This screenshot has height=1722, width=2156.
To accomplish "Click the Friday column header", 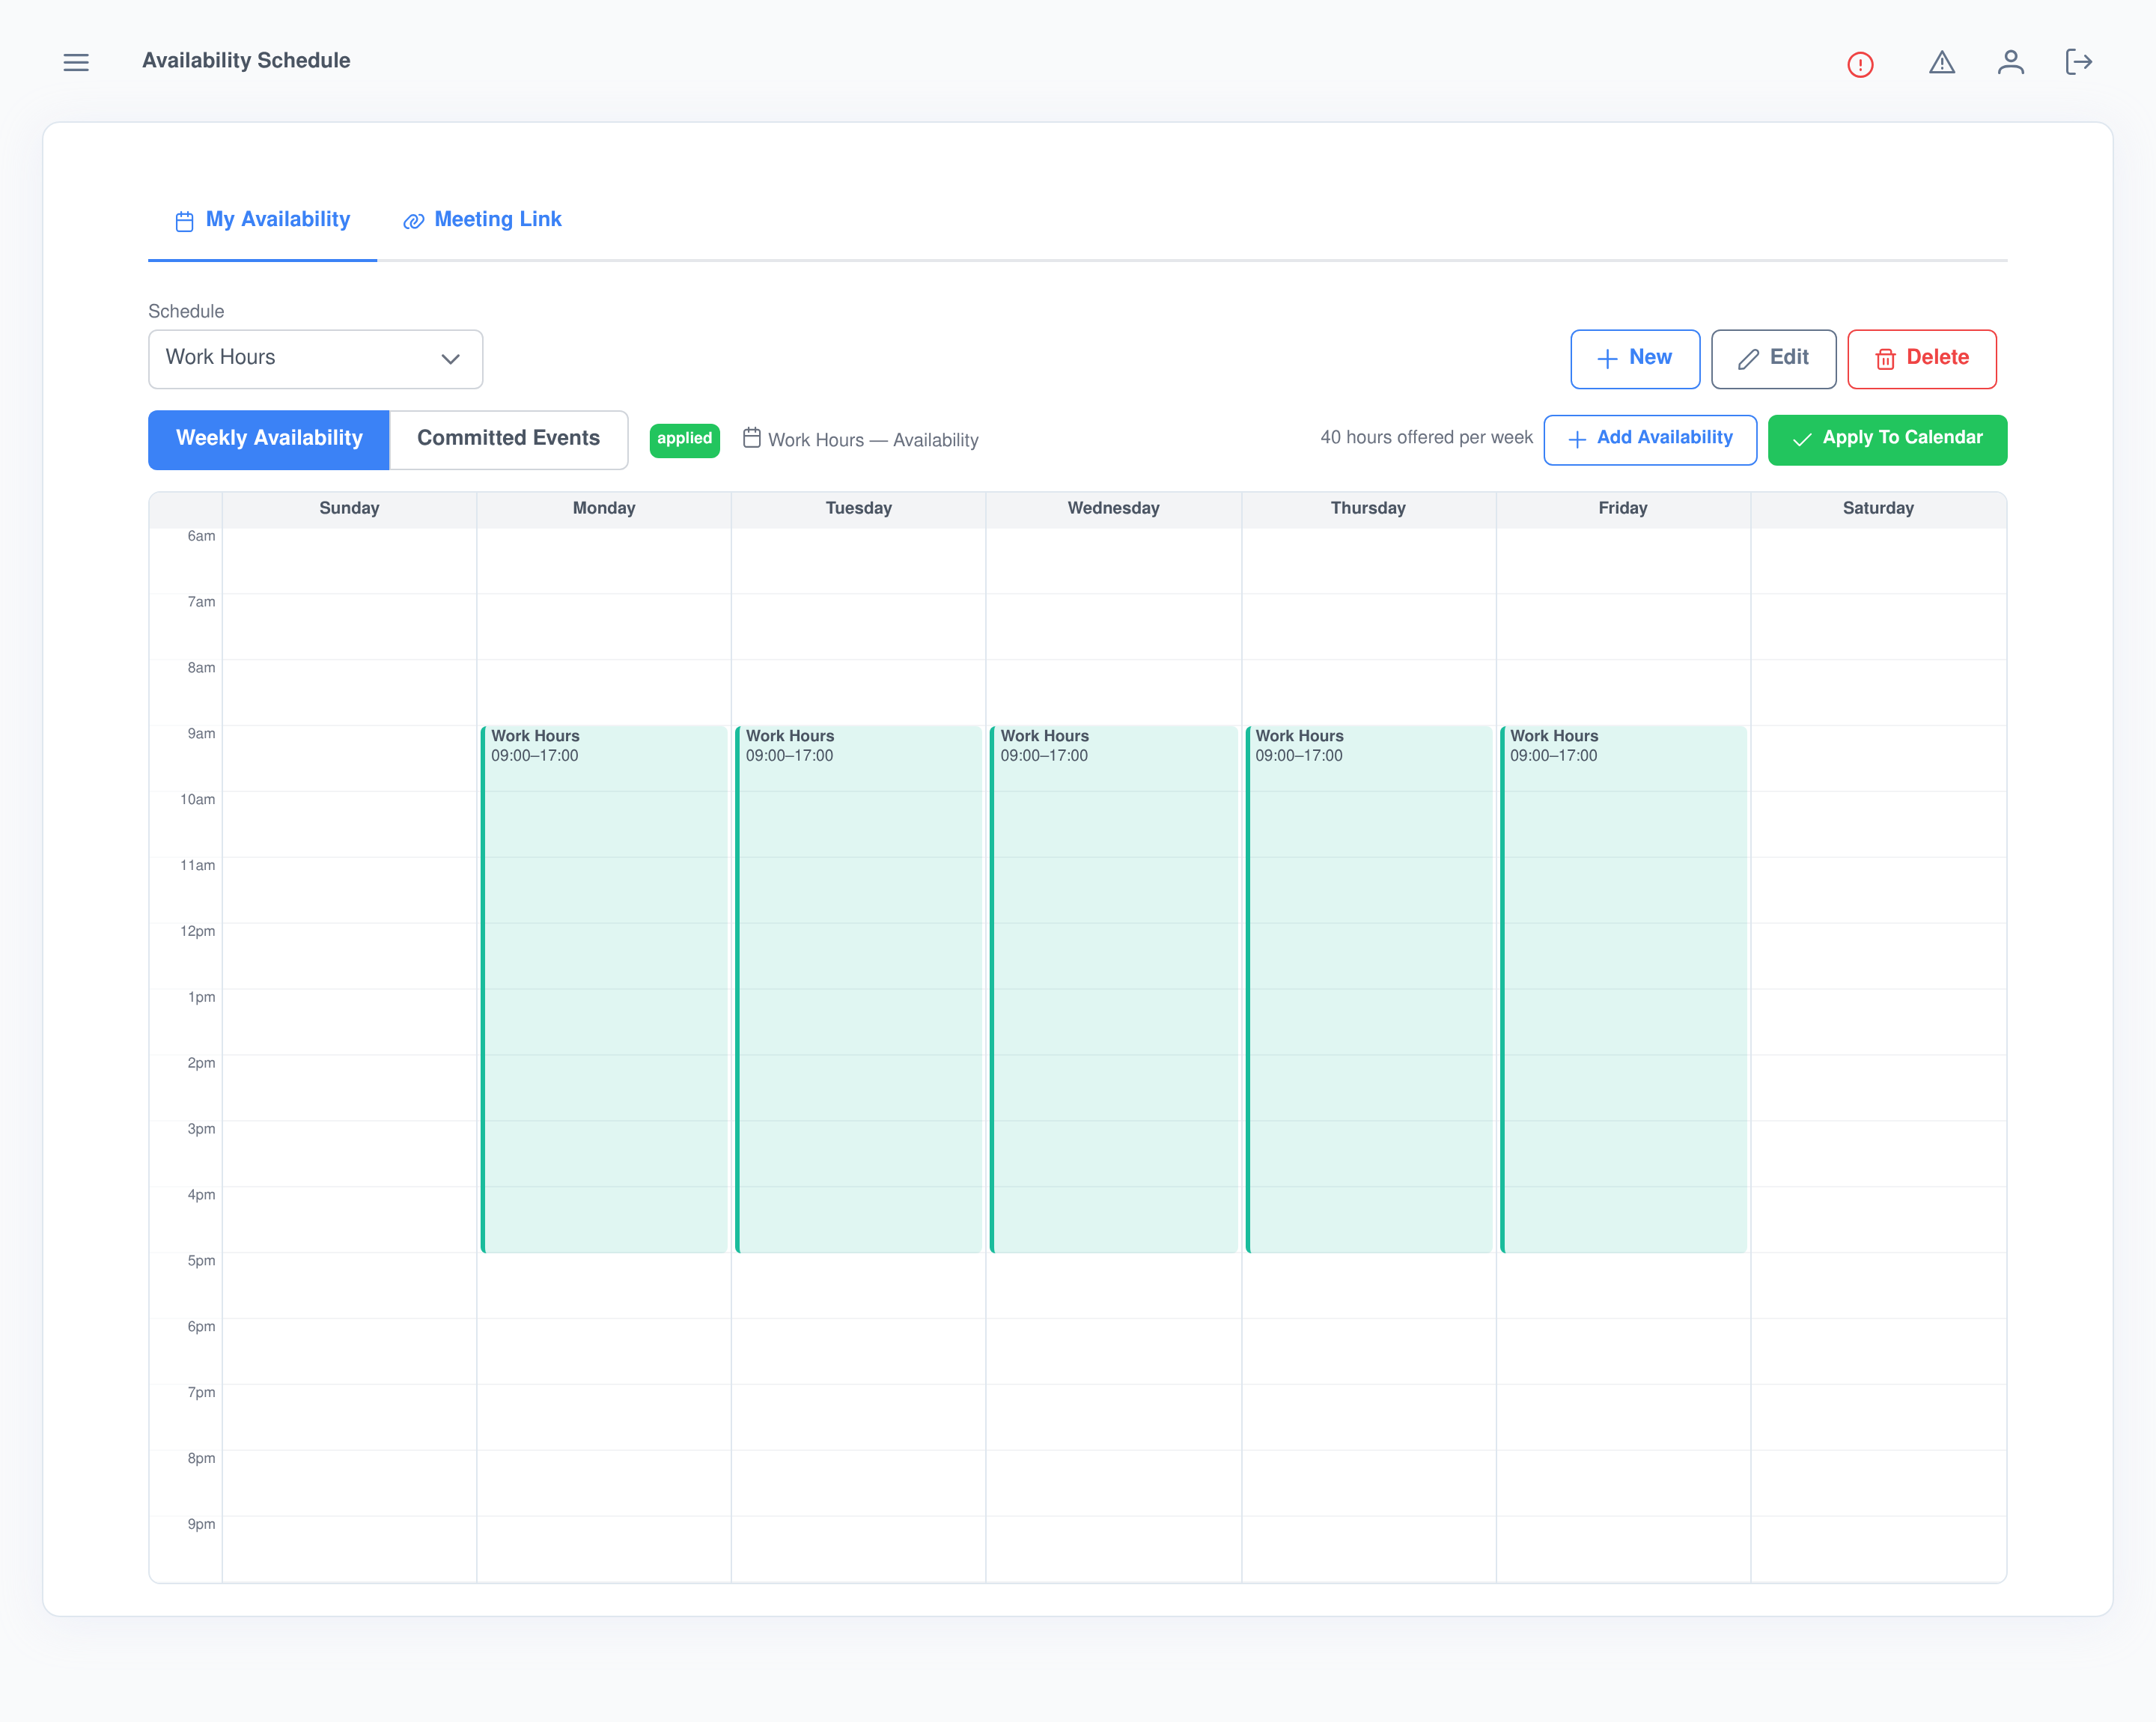I will point(1623,508).
